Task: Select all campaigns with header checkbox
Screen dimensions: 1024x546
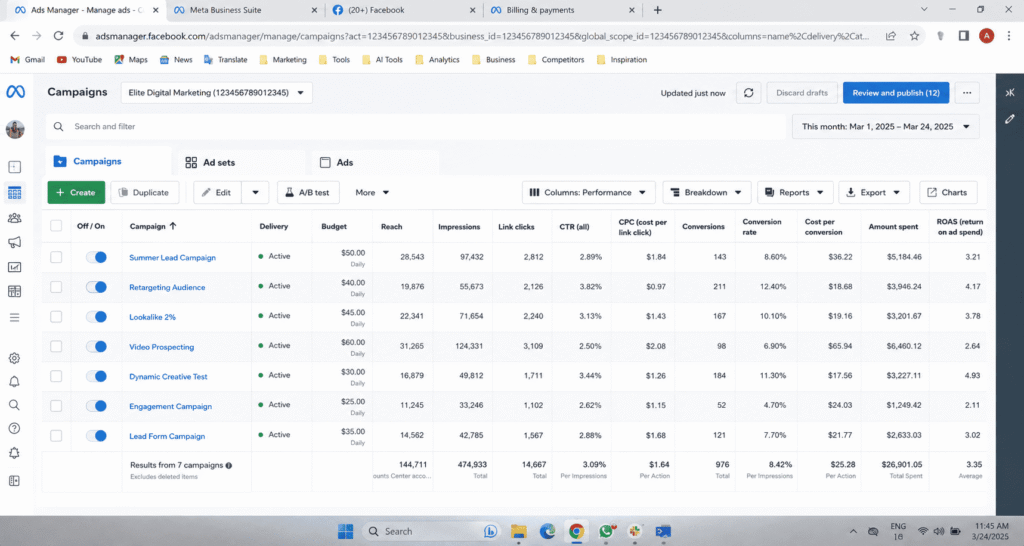Action: [x=56, y=226]
